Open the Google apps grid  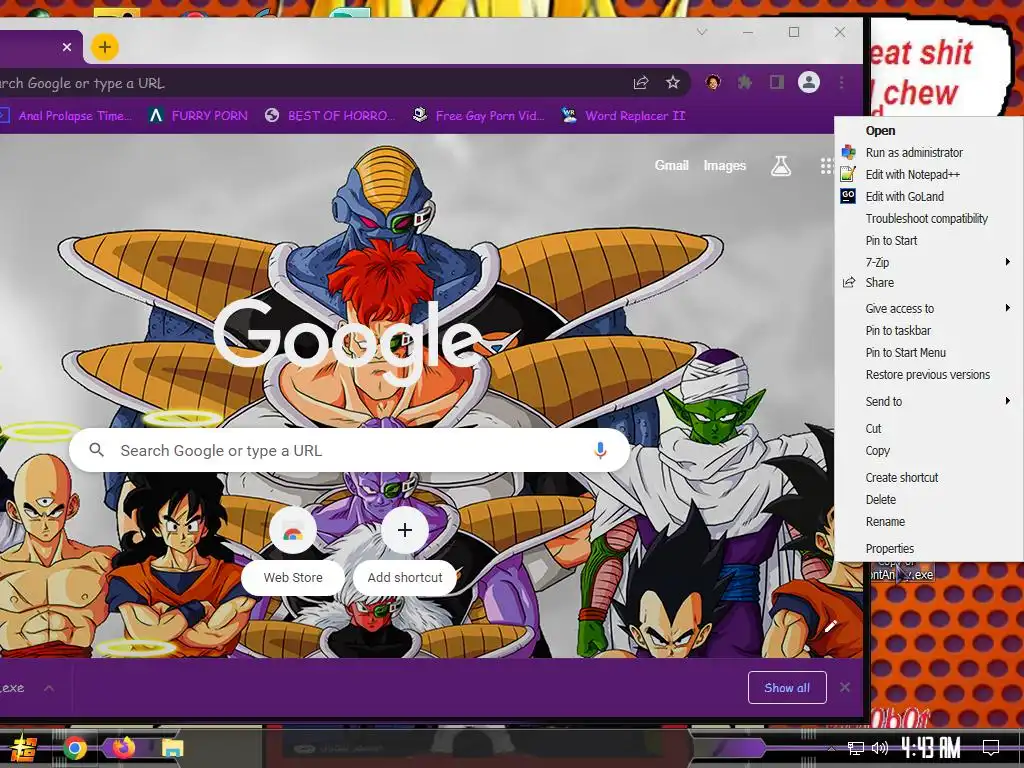click(827, 166)
